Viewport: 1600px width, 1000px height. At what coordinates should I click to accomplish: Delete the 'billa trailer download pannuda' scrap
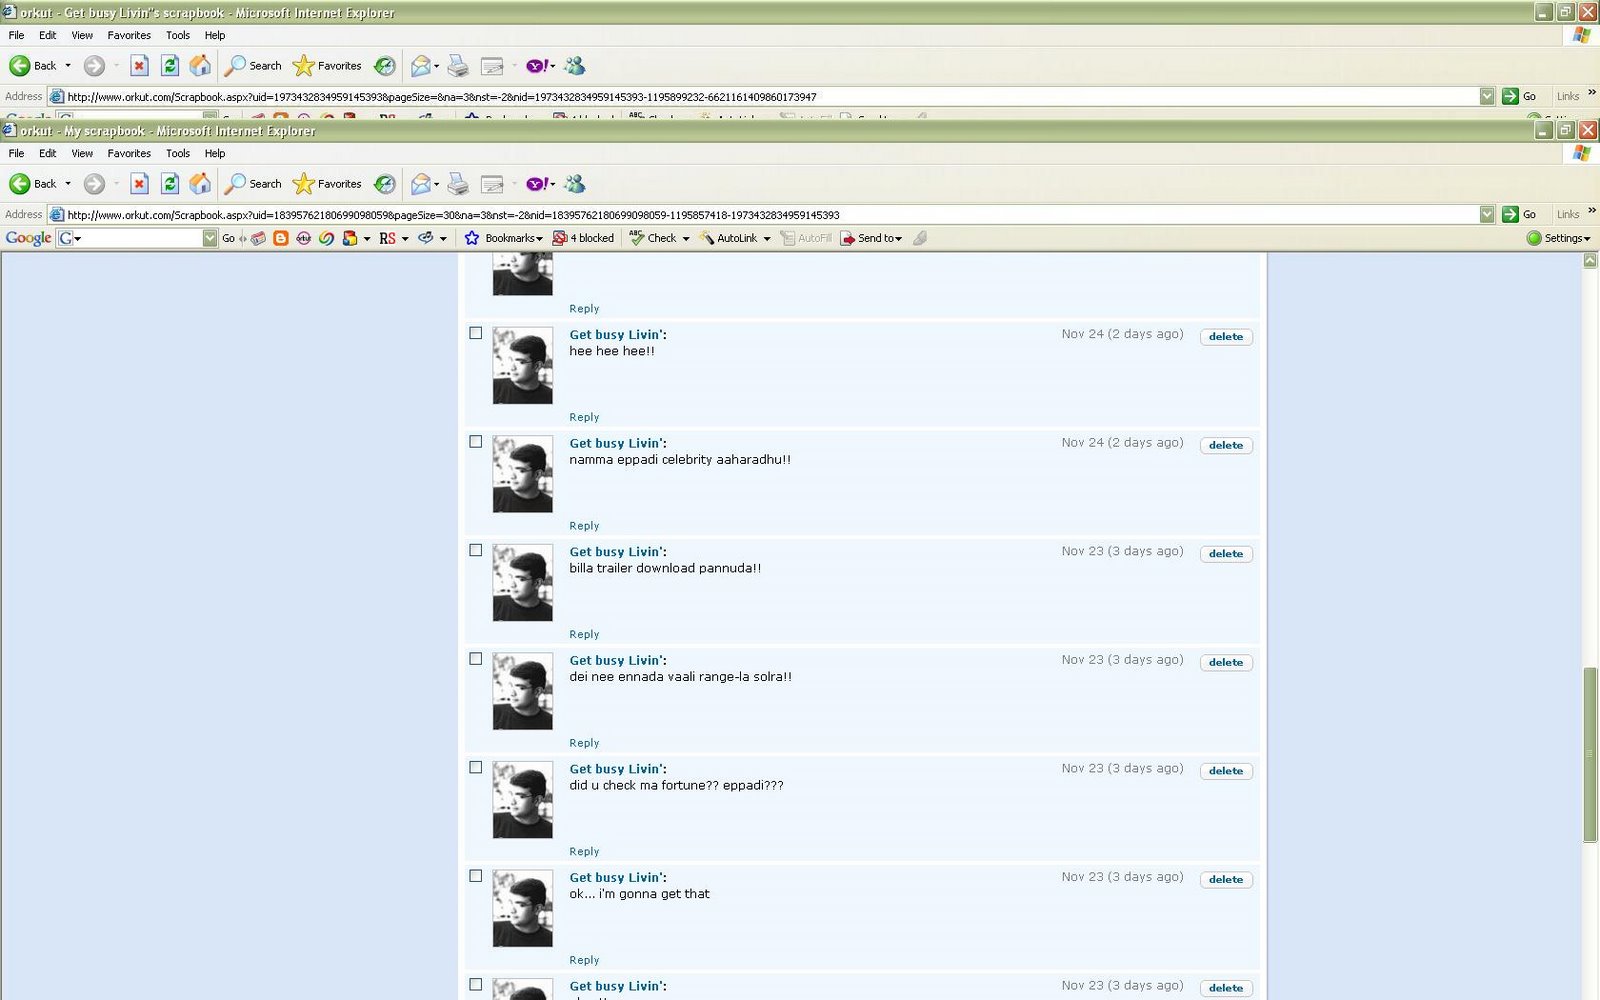[1226, 554]
